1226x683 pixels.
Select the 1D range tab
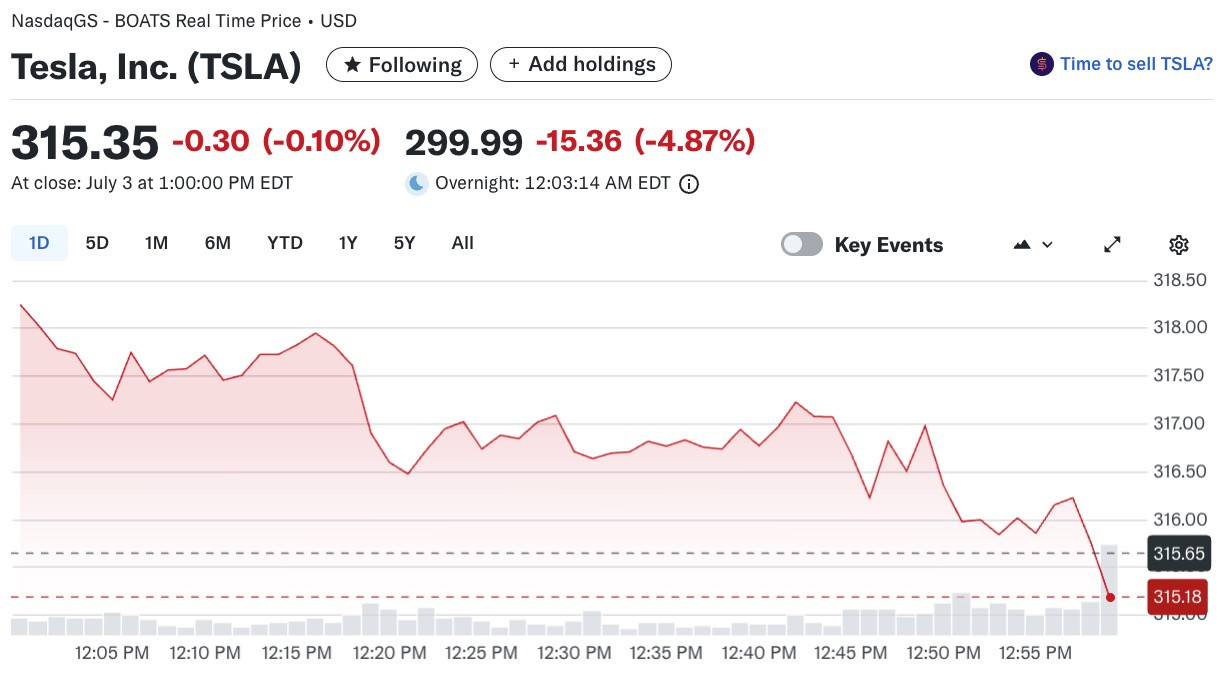point(39,243)
